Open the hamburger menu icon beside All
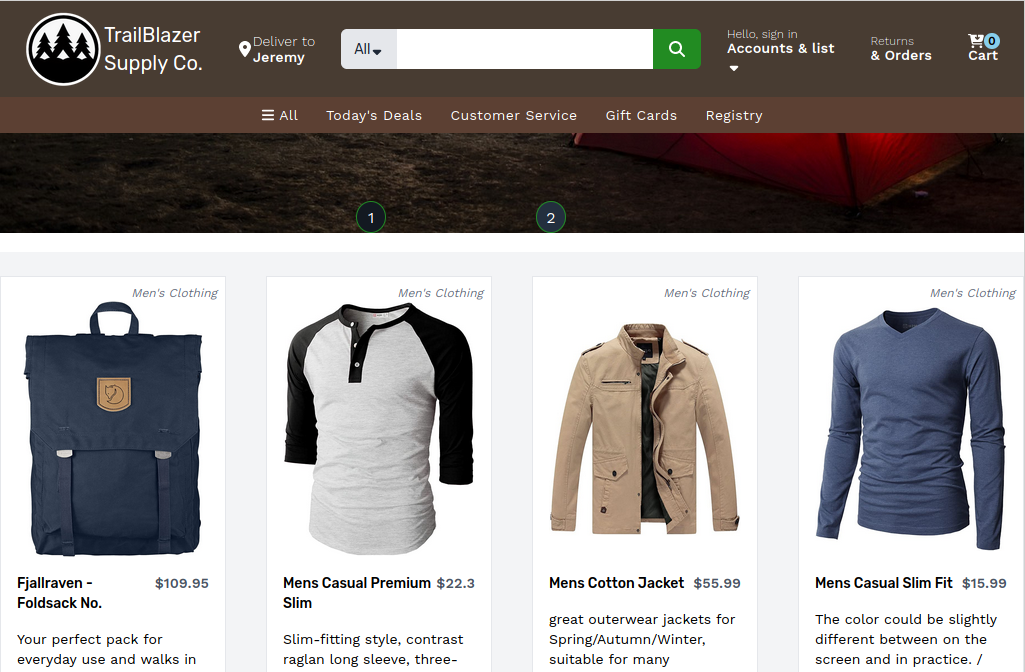This screenshot has height=672, width=1025. (268, 115)
